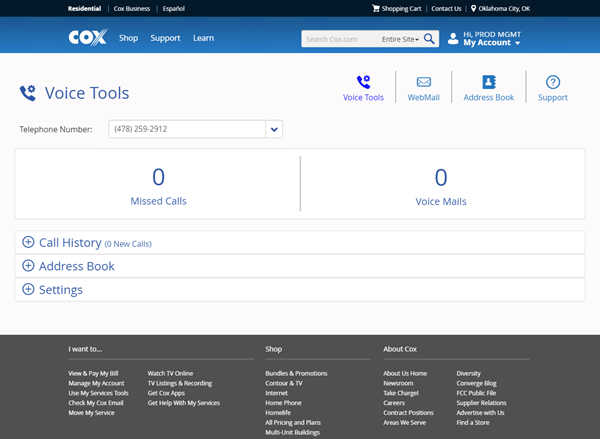Expand the Settings section
The height and width of the screenshot is (439, 600).
300,290
